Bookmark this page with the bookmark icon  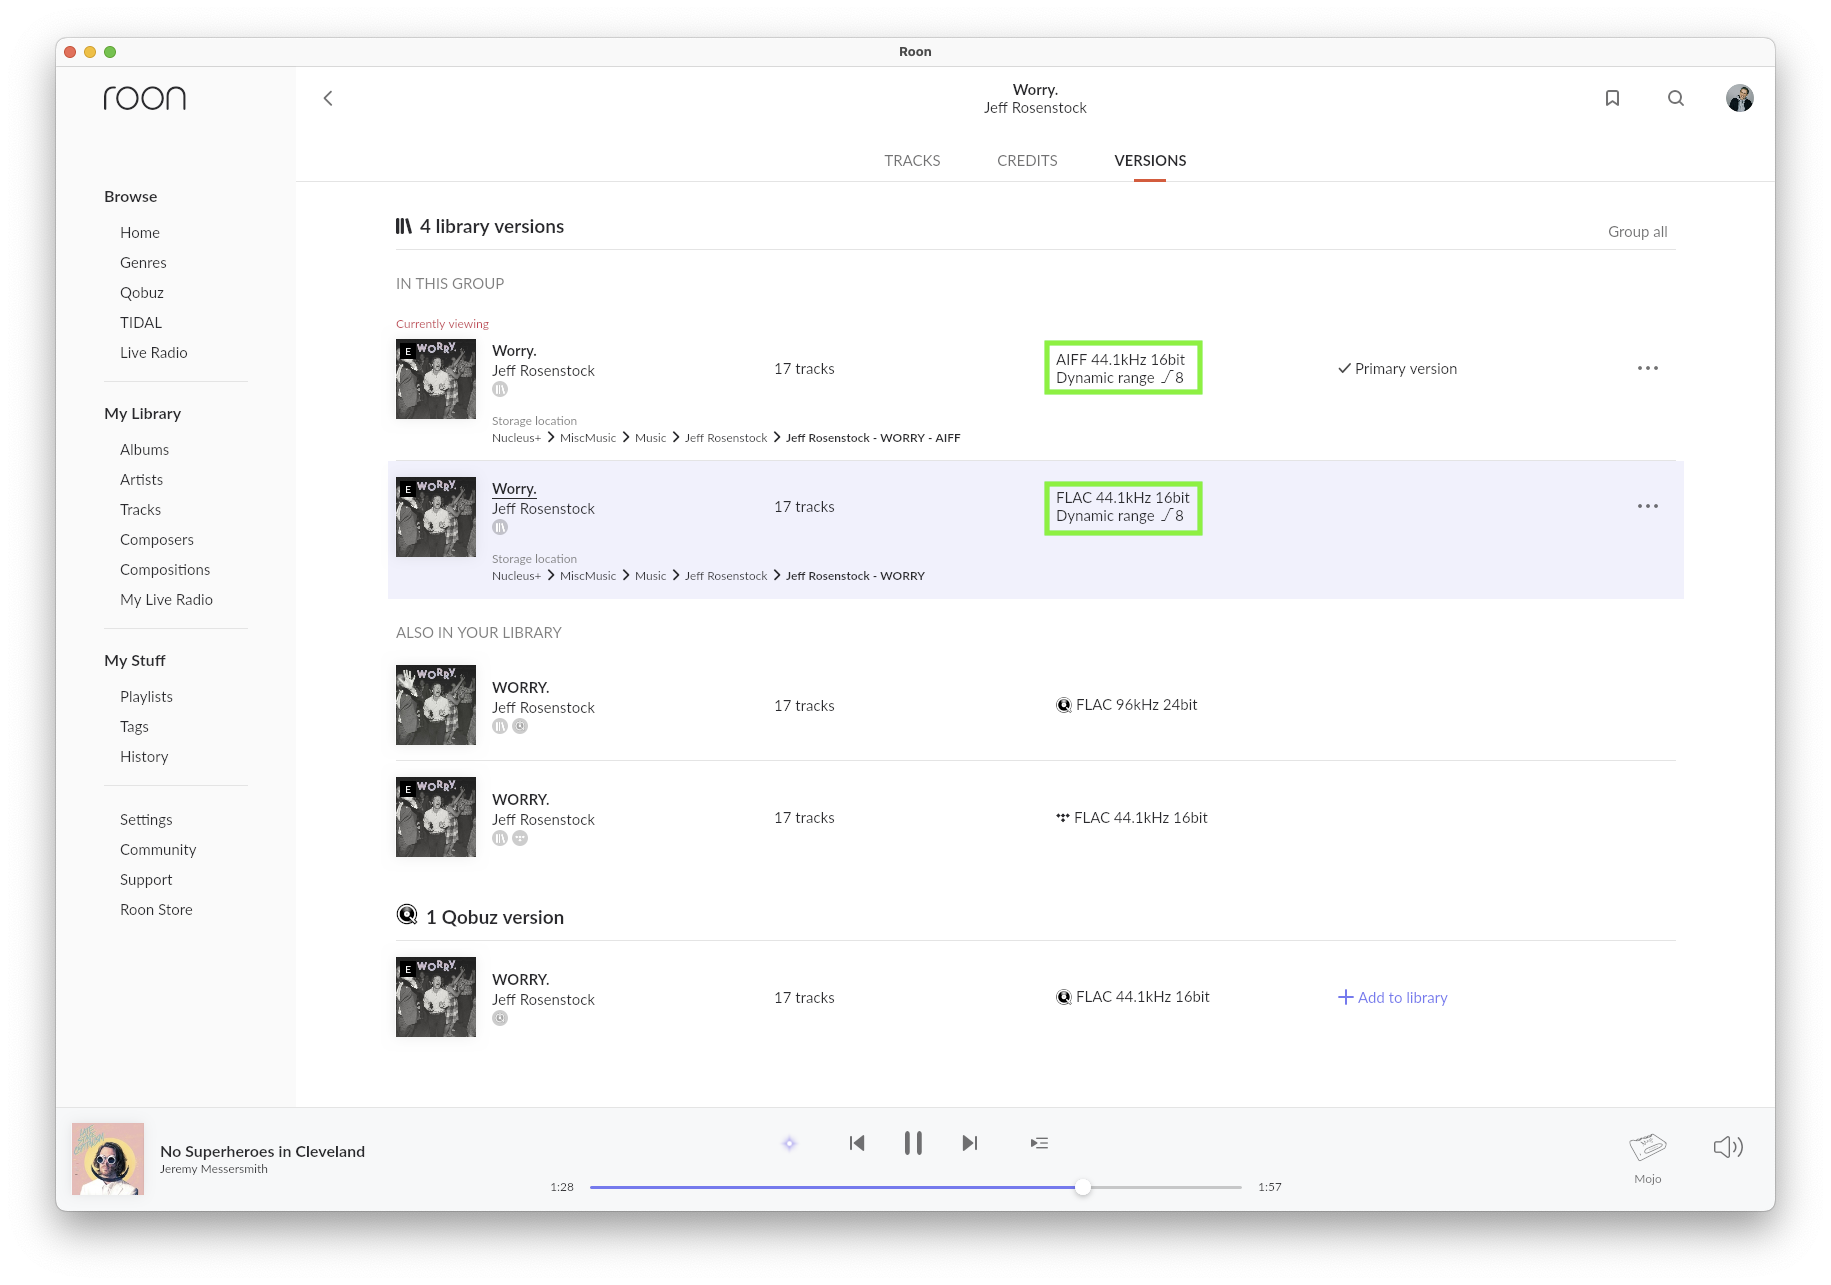tap(1612, 98)
